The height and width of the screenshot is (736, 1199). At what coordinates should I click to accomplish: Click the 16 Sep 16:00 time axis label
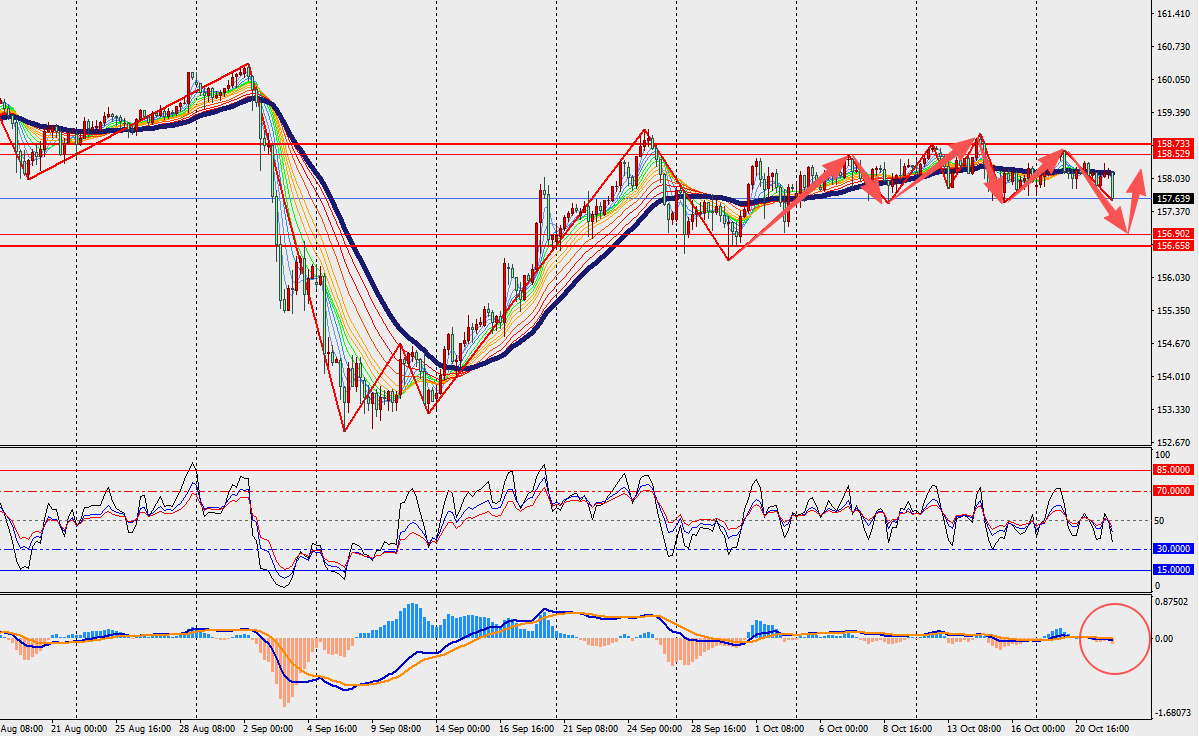click(527, 728)
